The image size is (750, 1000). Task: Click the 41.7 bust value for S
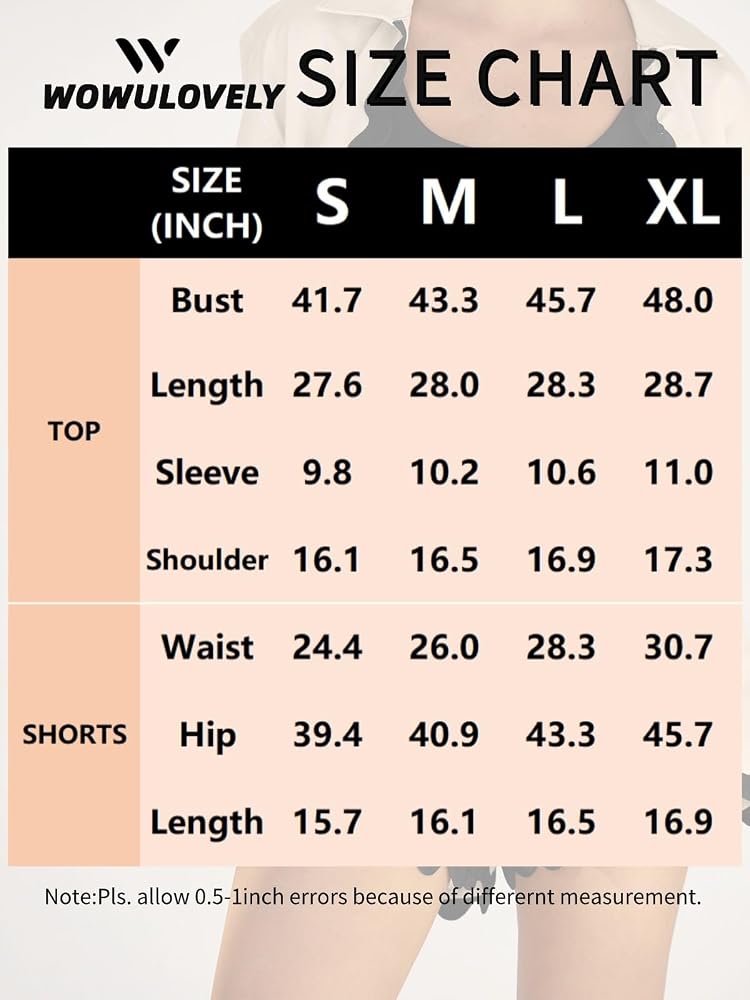pos(327,300)
